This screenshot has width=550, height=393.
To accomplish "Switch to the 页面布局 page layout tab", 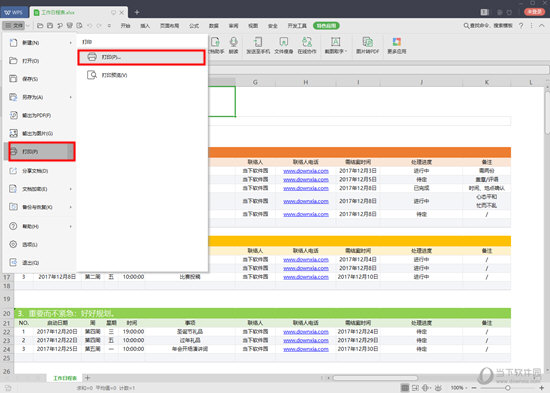I will pos(169,26).
